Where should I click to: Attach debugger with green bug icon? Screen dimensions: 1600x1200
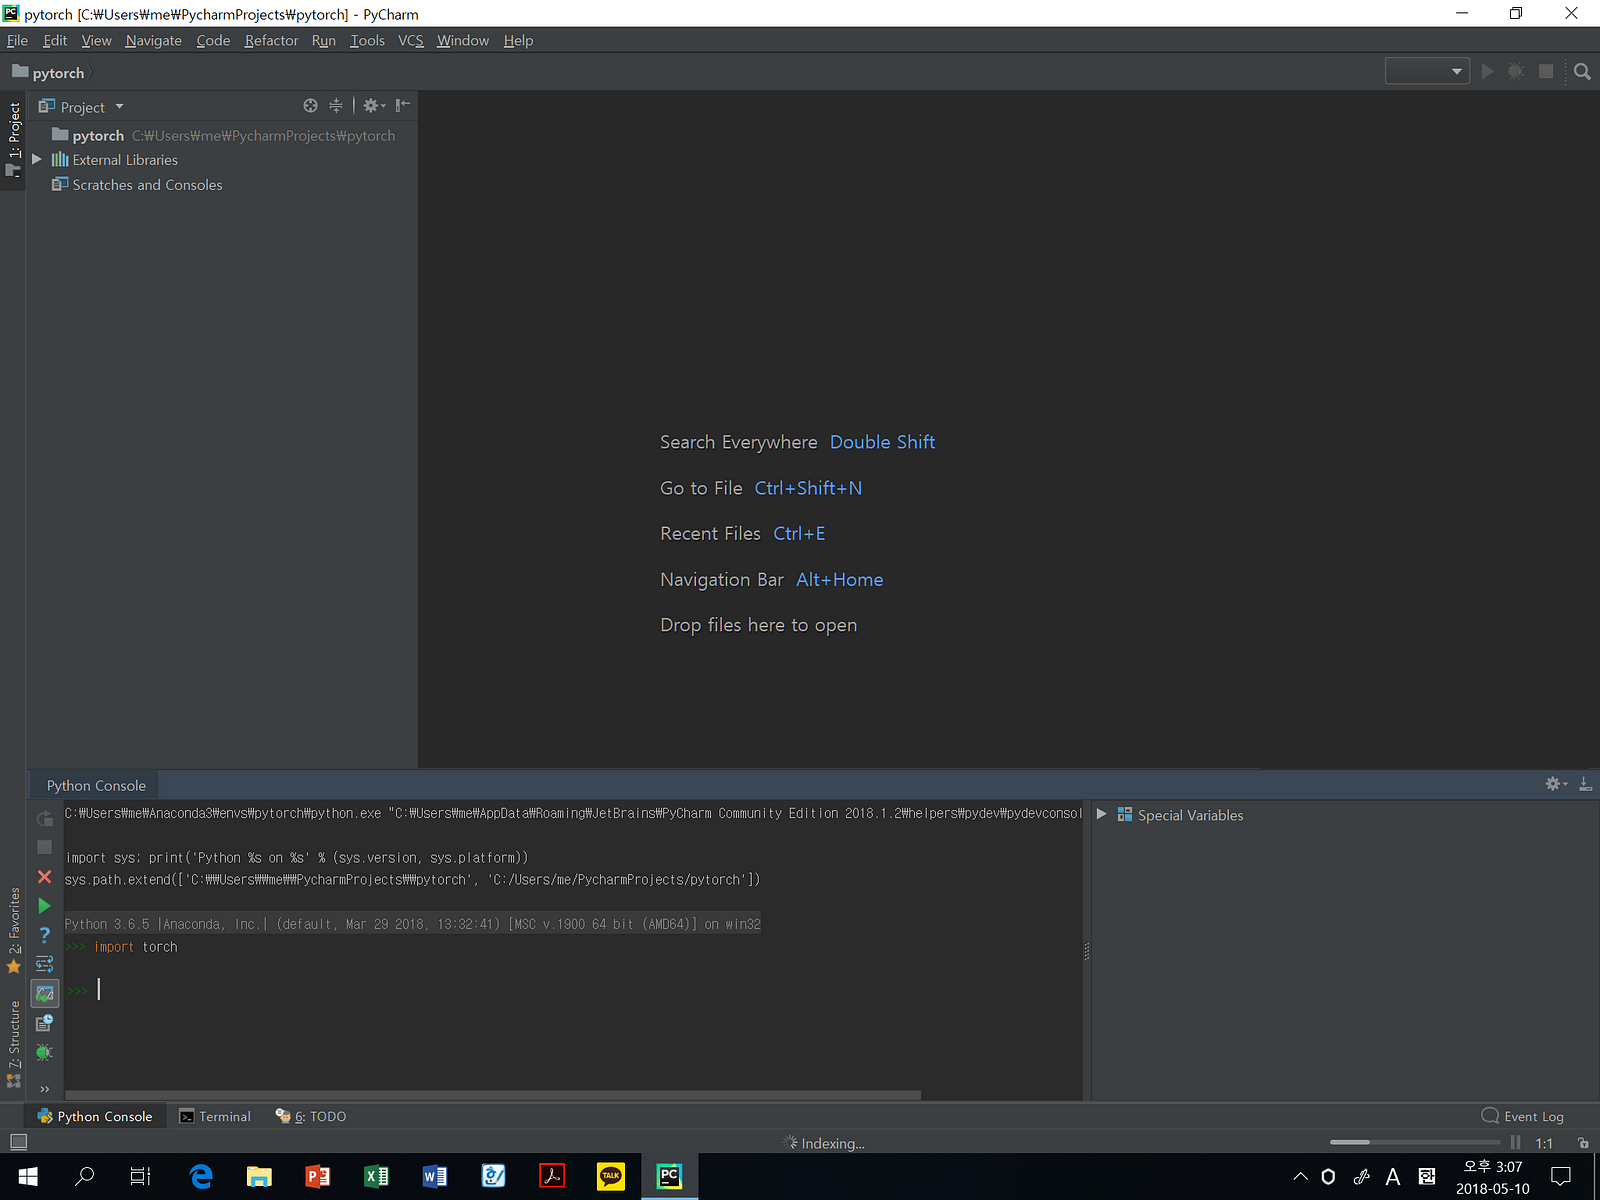pos(44,1052)
